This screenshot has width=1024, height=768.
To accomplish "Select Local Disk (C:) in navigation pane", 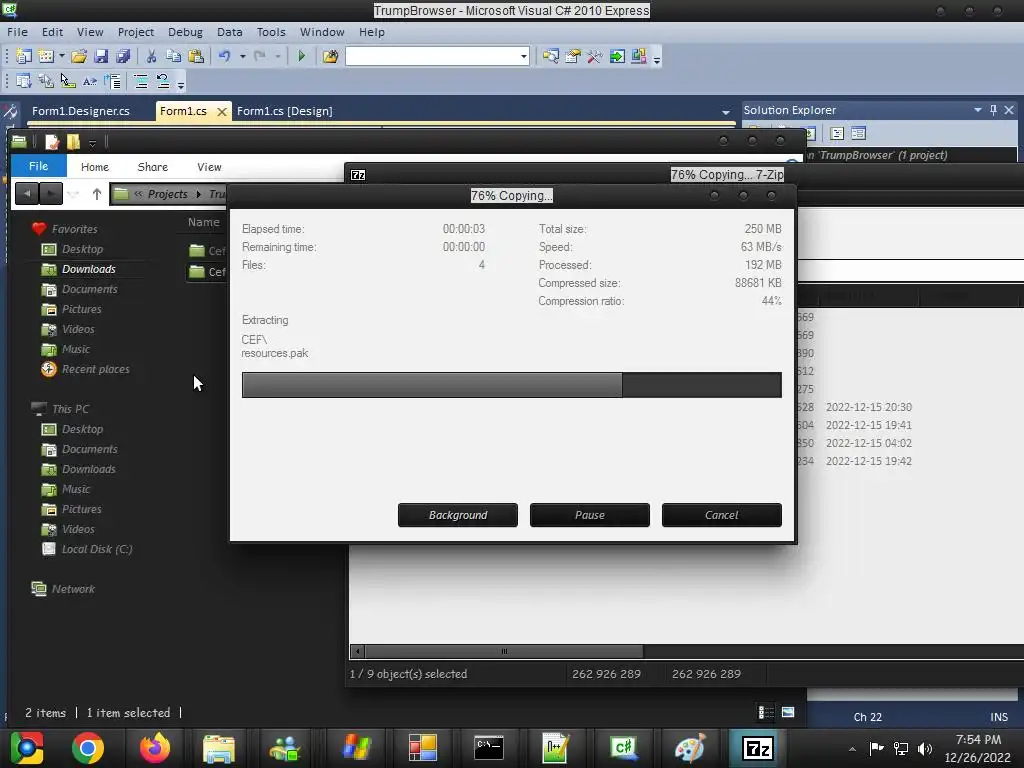I will point(88,549).
